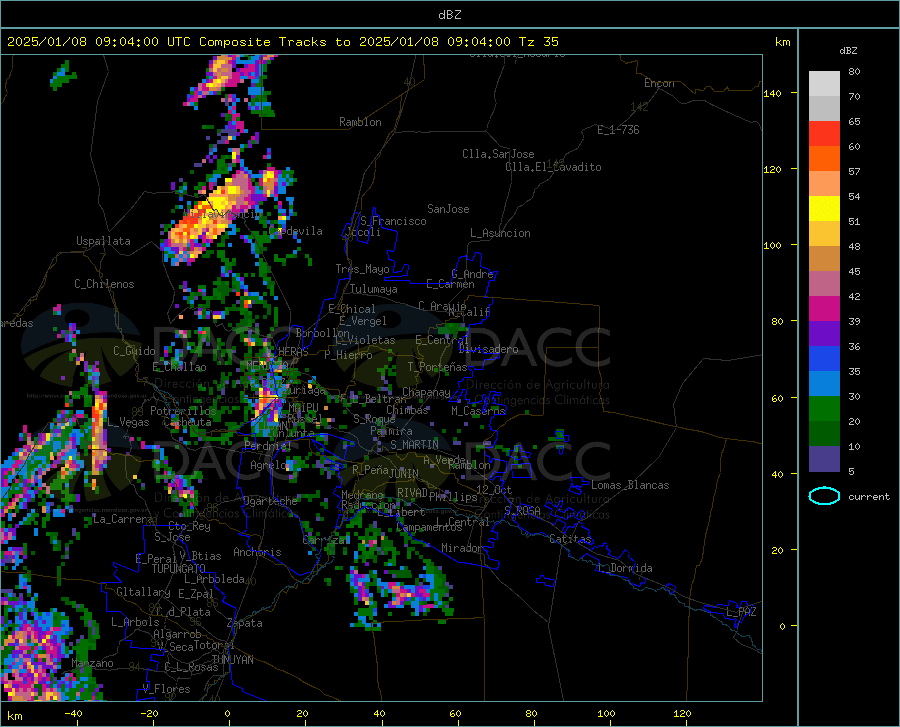Click the 80 dBZ white legend swatch

point(824,83)
